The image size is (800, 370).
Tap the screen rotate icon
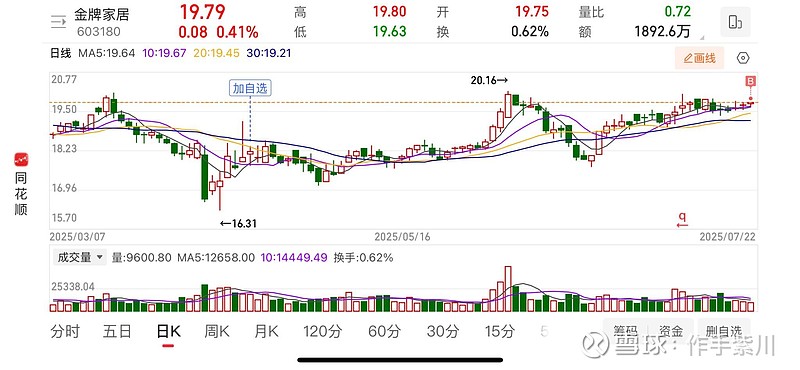click(735, 22)
